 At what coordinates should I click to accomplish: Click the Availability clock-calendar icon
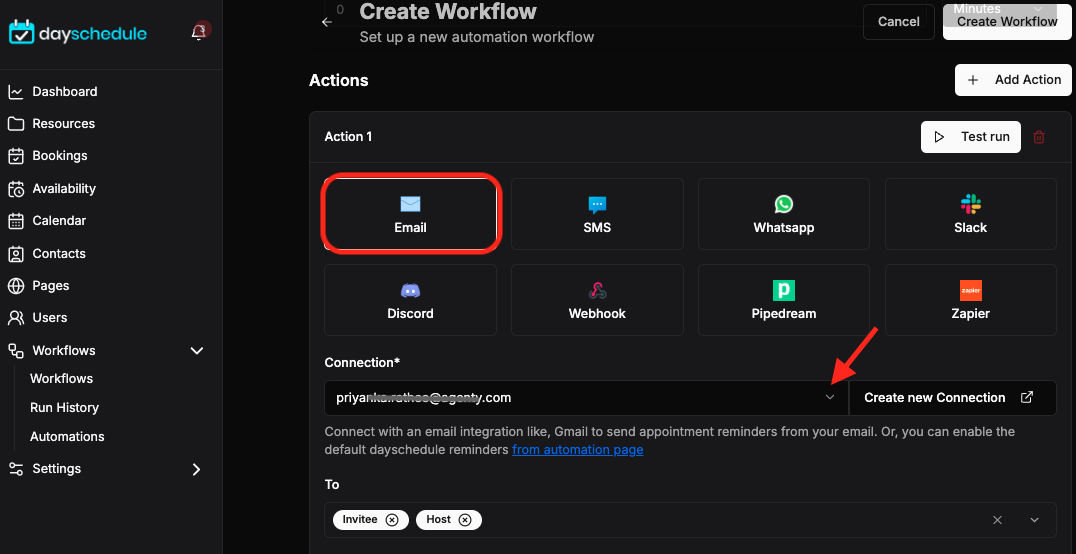tap(16, 188)
